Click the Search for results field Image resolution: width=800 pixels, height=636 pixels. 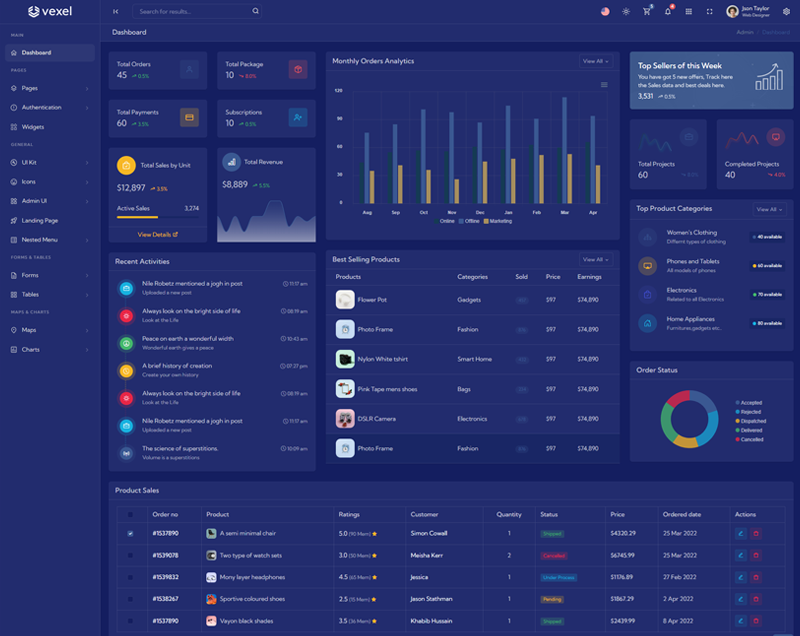pos(194,11)
